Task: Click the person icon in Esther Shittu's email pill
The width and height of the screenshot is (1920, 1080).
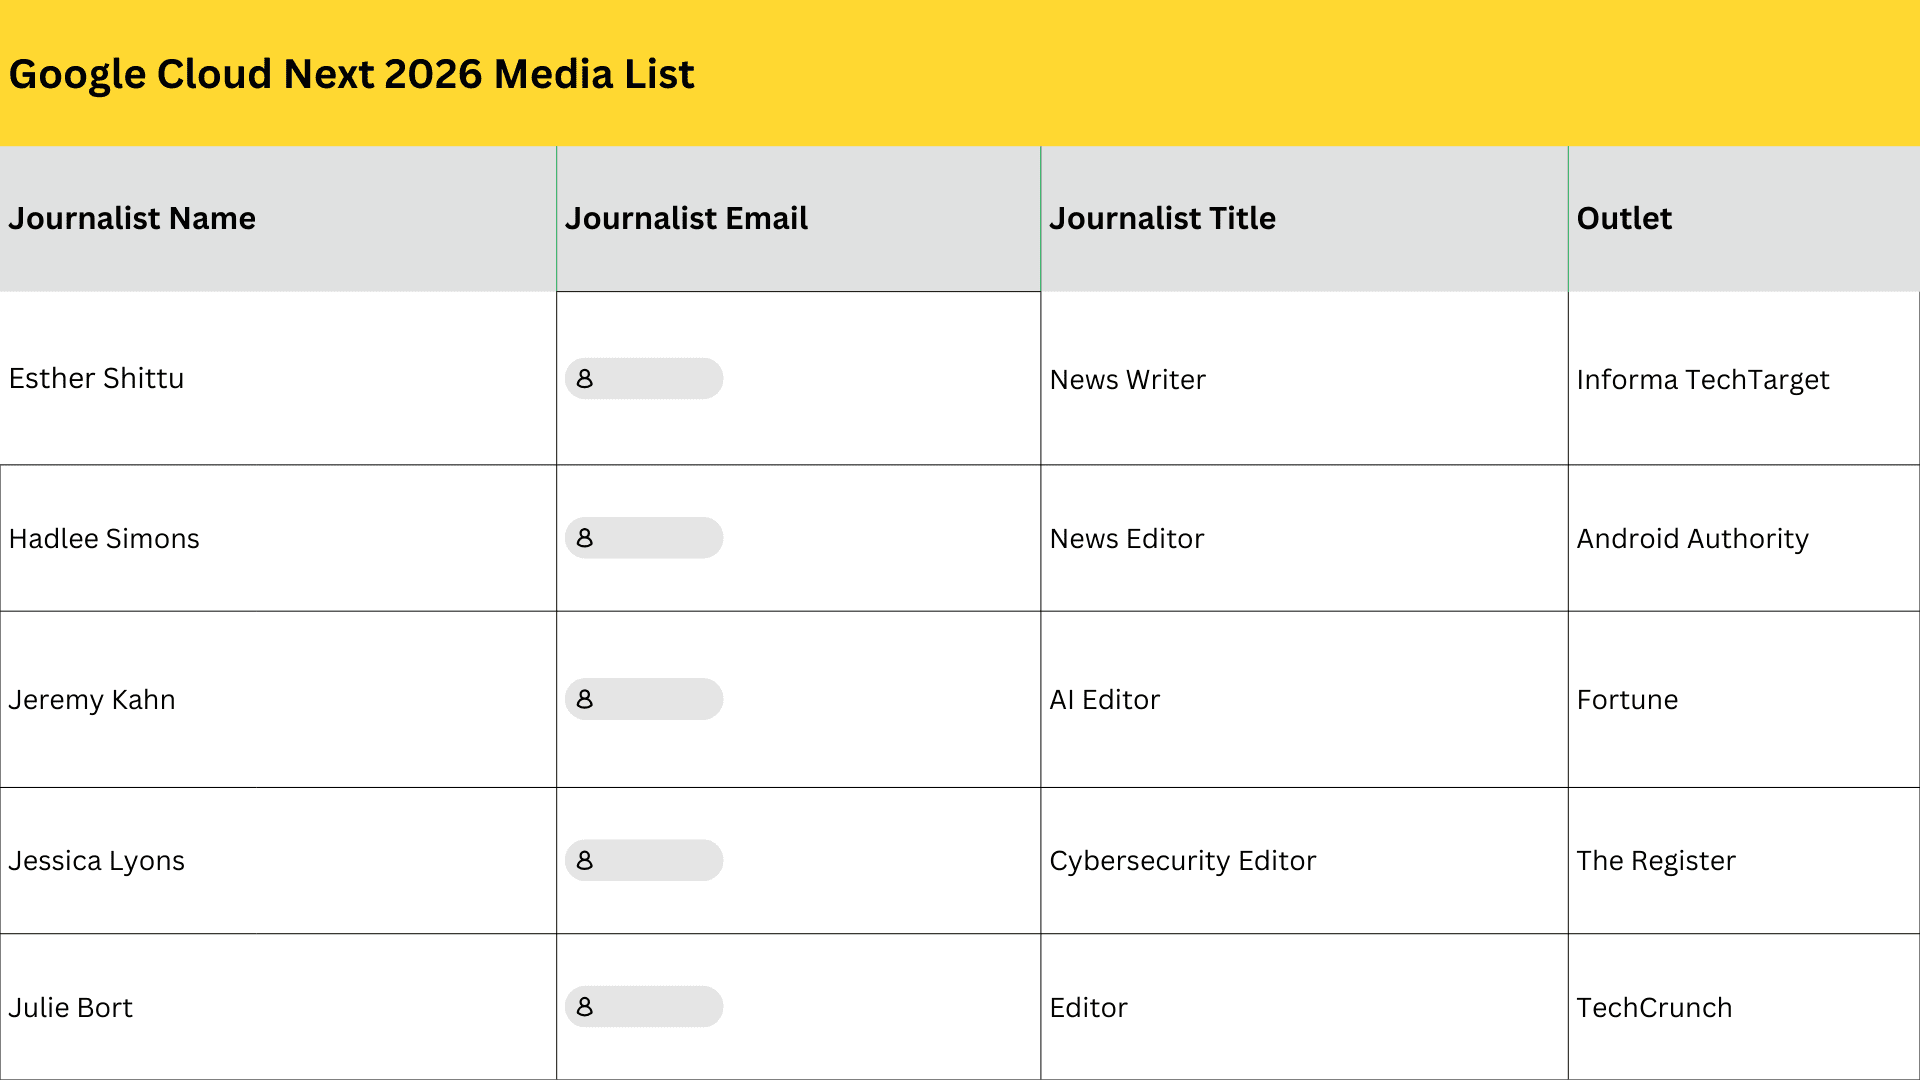Action: (x=585, y=379)
